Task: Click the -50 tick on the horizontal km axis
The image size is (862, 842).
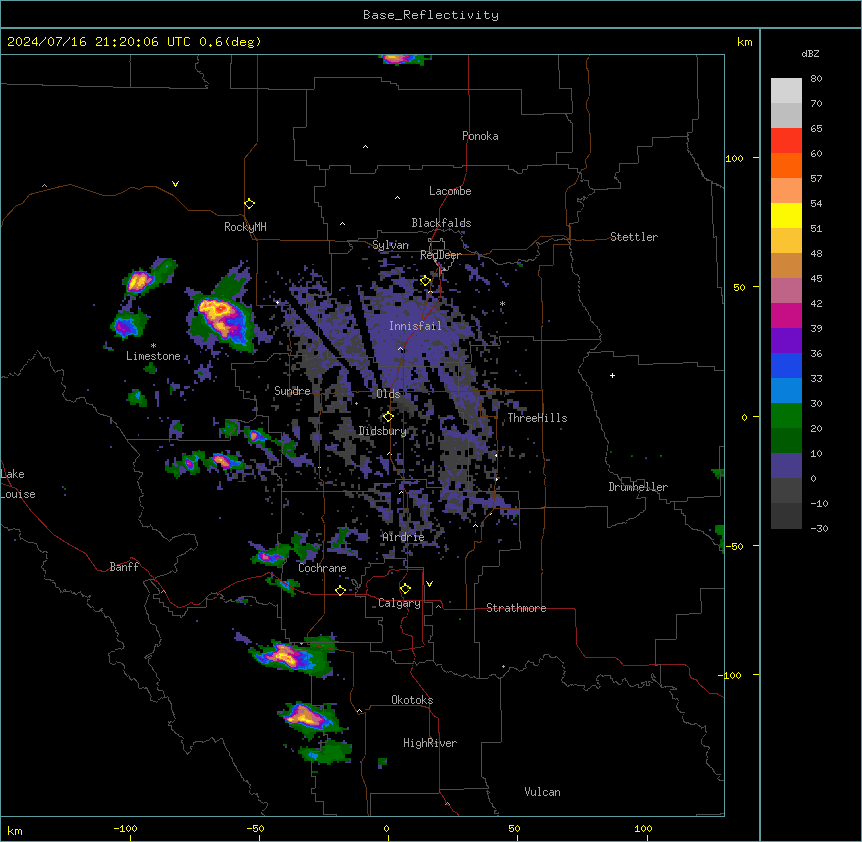Action: click(x=255, y=828)
